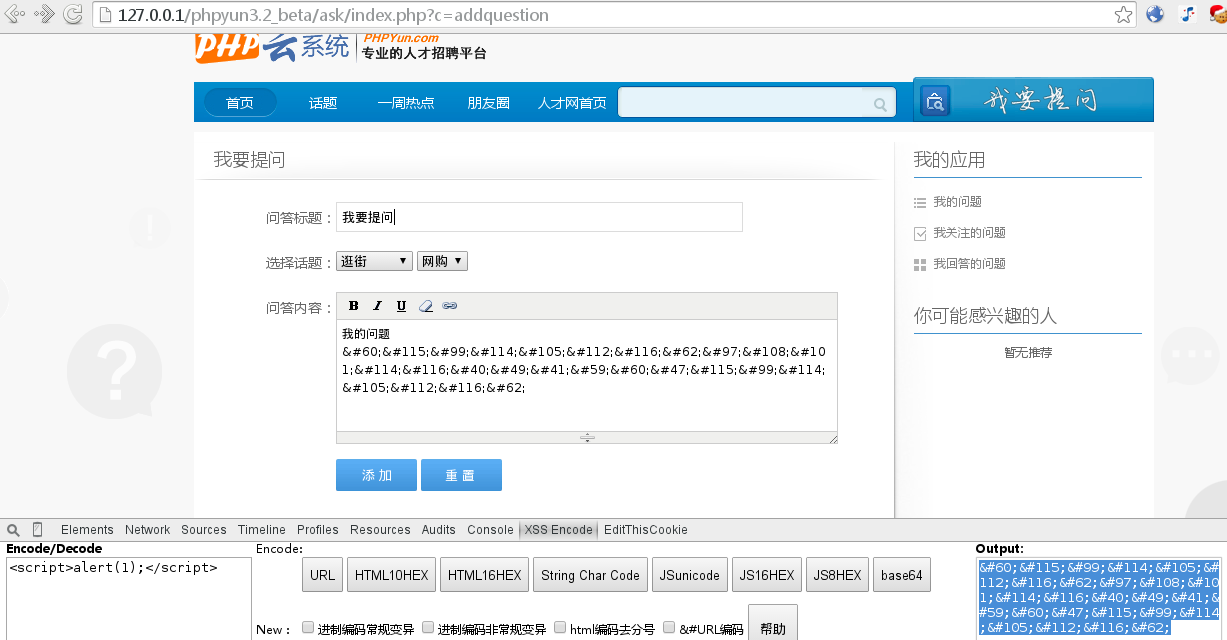Bookmark this page with the star icon
Viewport: 1227px width, 640px height.
click(x=1124, y=15)
